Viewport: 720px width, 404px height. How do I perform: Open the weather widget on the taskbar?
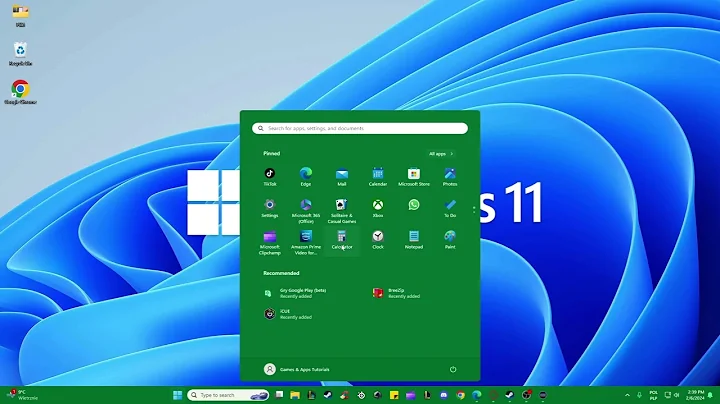[22, 395]
